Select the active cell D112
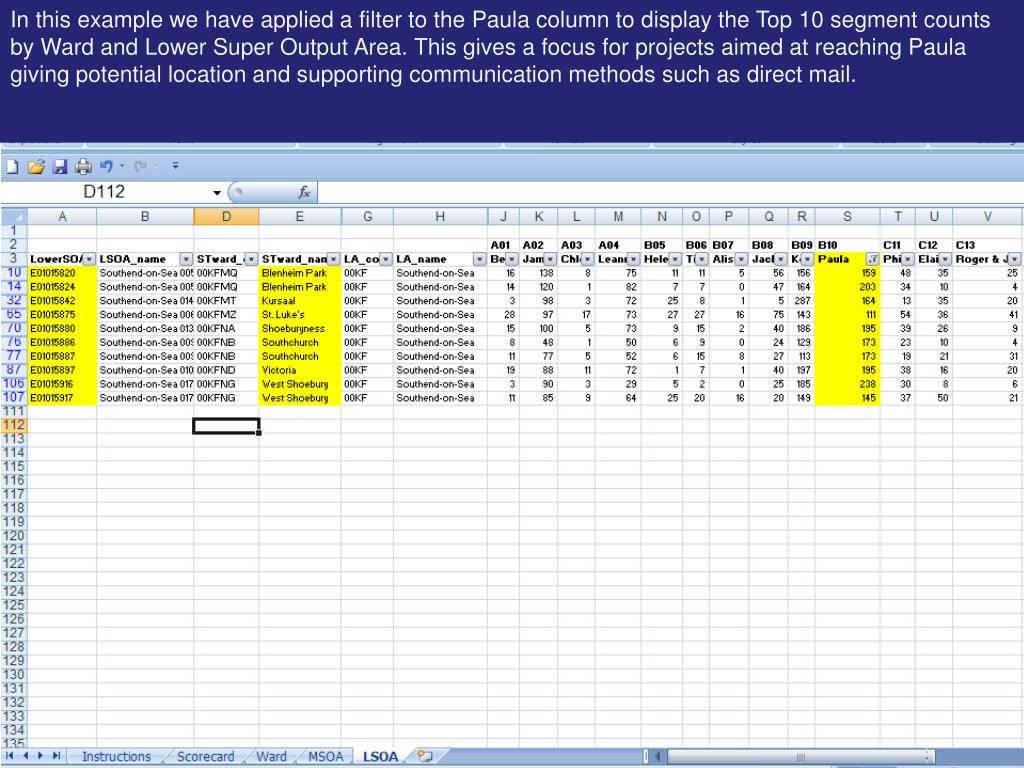 (226, 426)
